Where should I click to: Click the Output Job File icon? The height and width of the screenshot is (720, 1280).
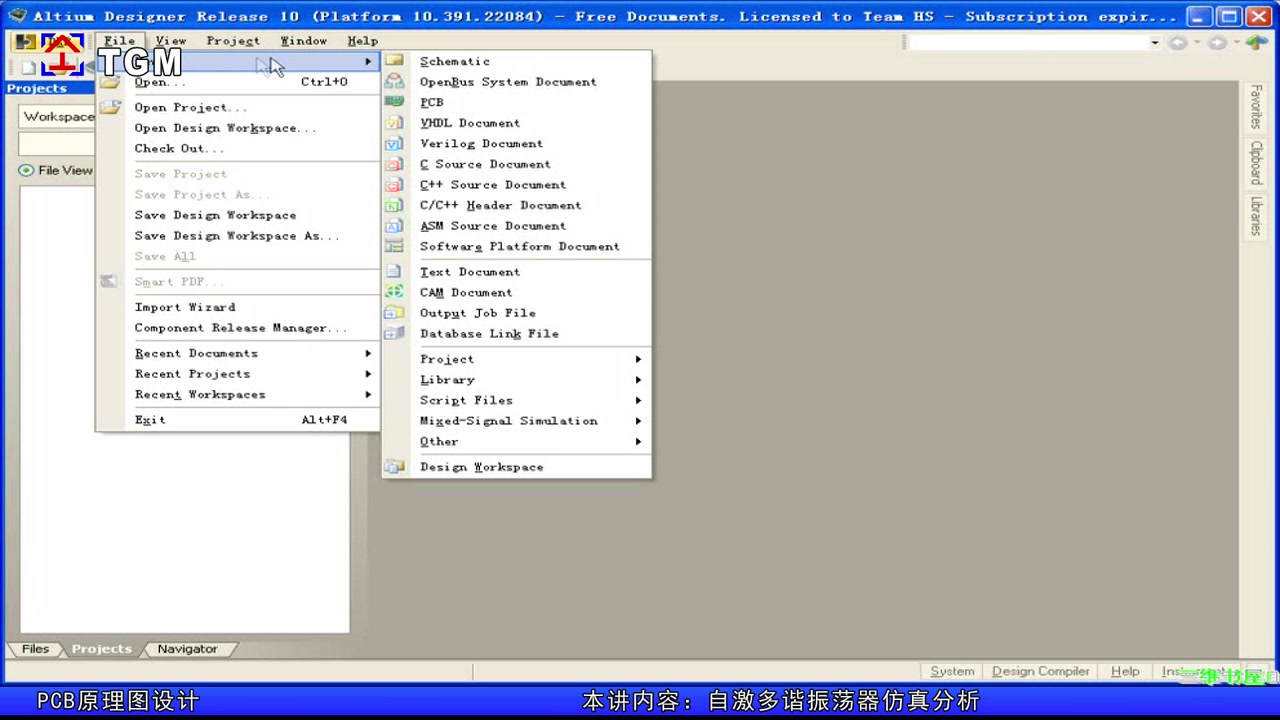click(395, 313)
